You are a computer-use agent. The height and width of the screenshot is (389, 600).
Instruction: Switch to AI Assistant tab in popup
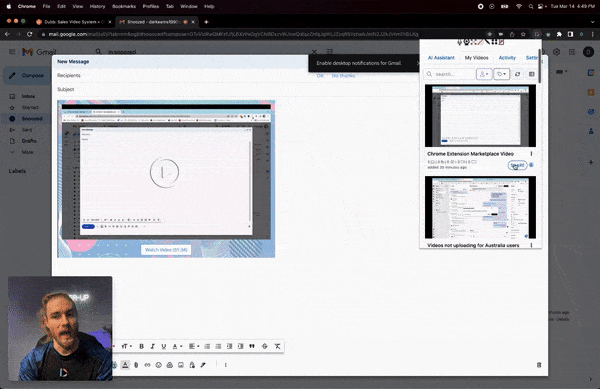[441, 58]
